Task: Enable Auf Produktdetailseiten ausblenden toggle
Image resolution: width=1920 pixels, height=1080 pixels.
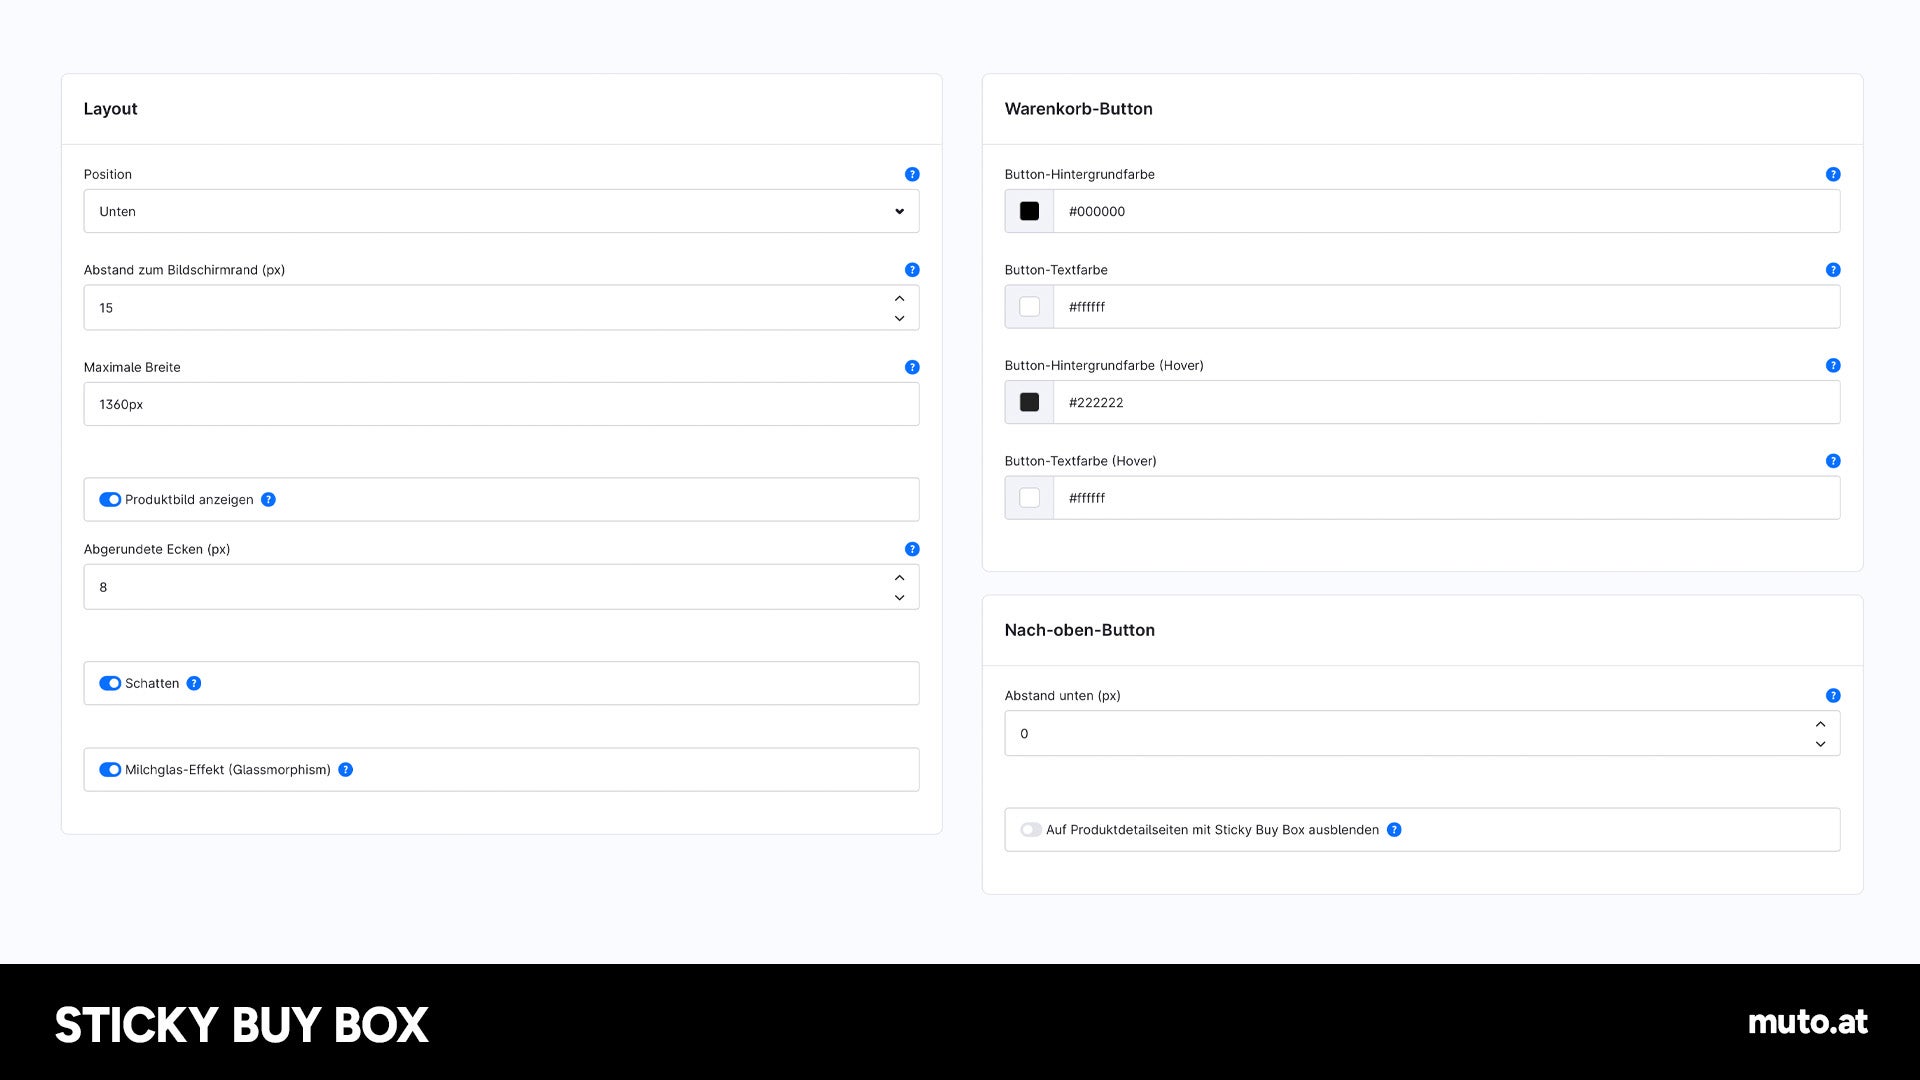Action: [x=1031, y=830]
